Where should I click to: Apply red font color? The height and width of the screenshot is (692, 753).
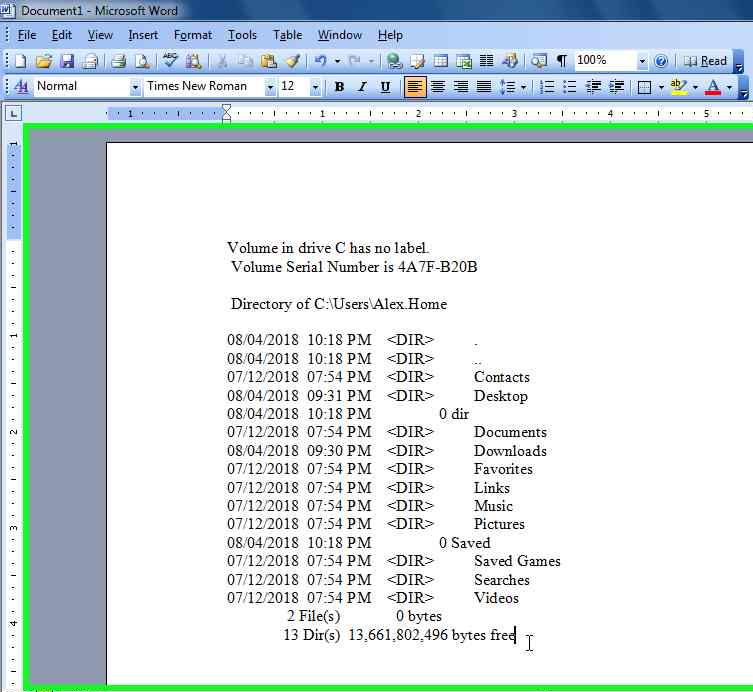[713, 87]
